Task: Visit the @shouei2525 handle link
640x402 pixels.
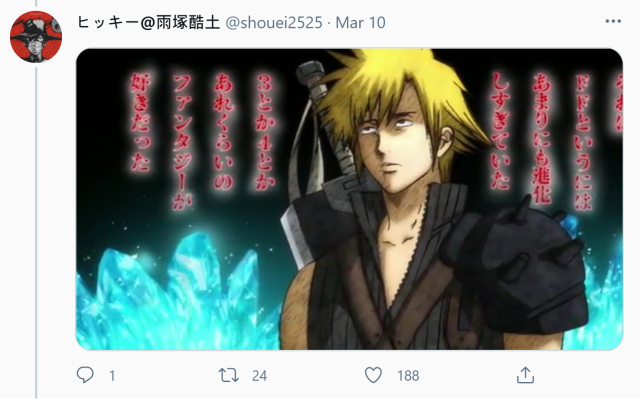Action: pyautogui.click(x=274, y=22)
